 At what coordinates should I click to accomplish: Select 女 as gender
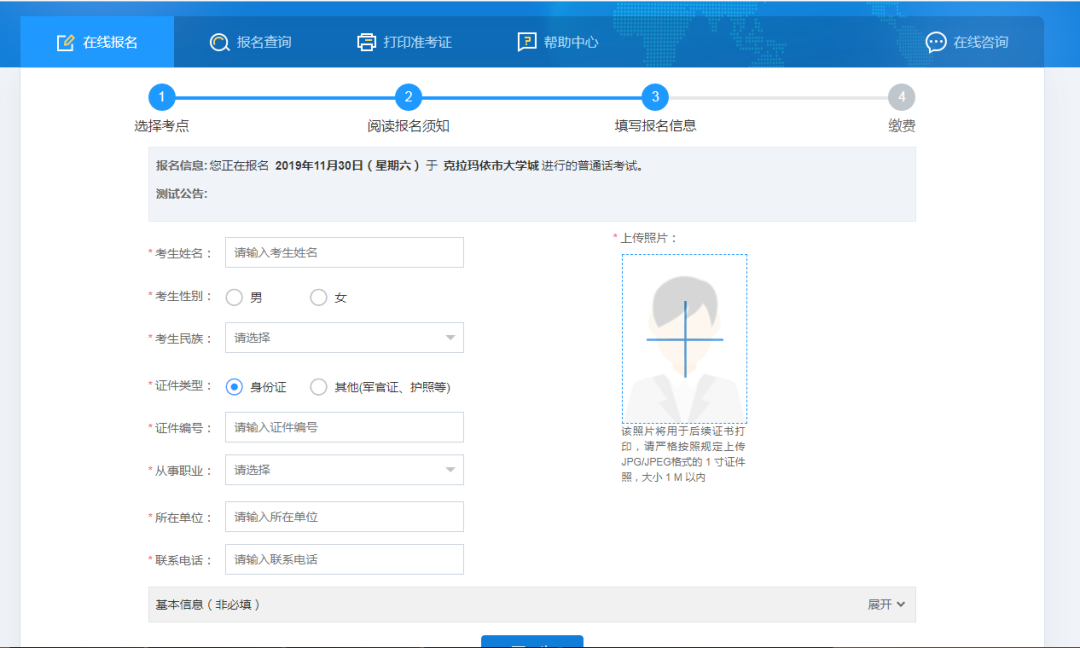coord(319,297)
